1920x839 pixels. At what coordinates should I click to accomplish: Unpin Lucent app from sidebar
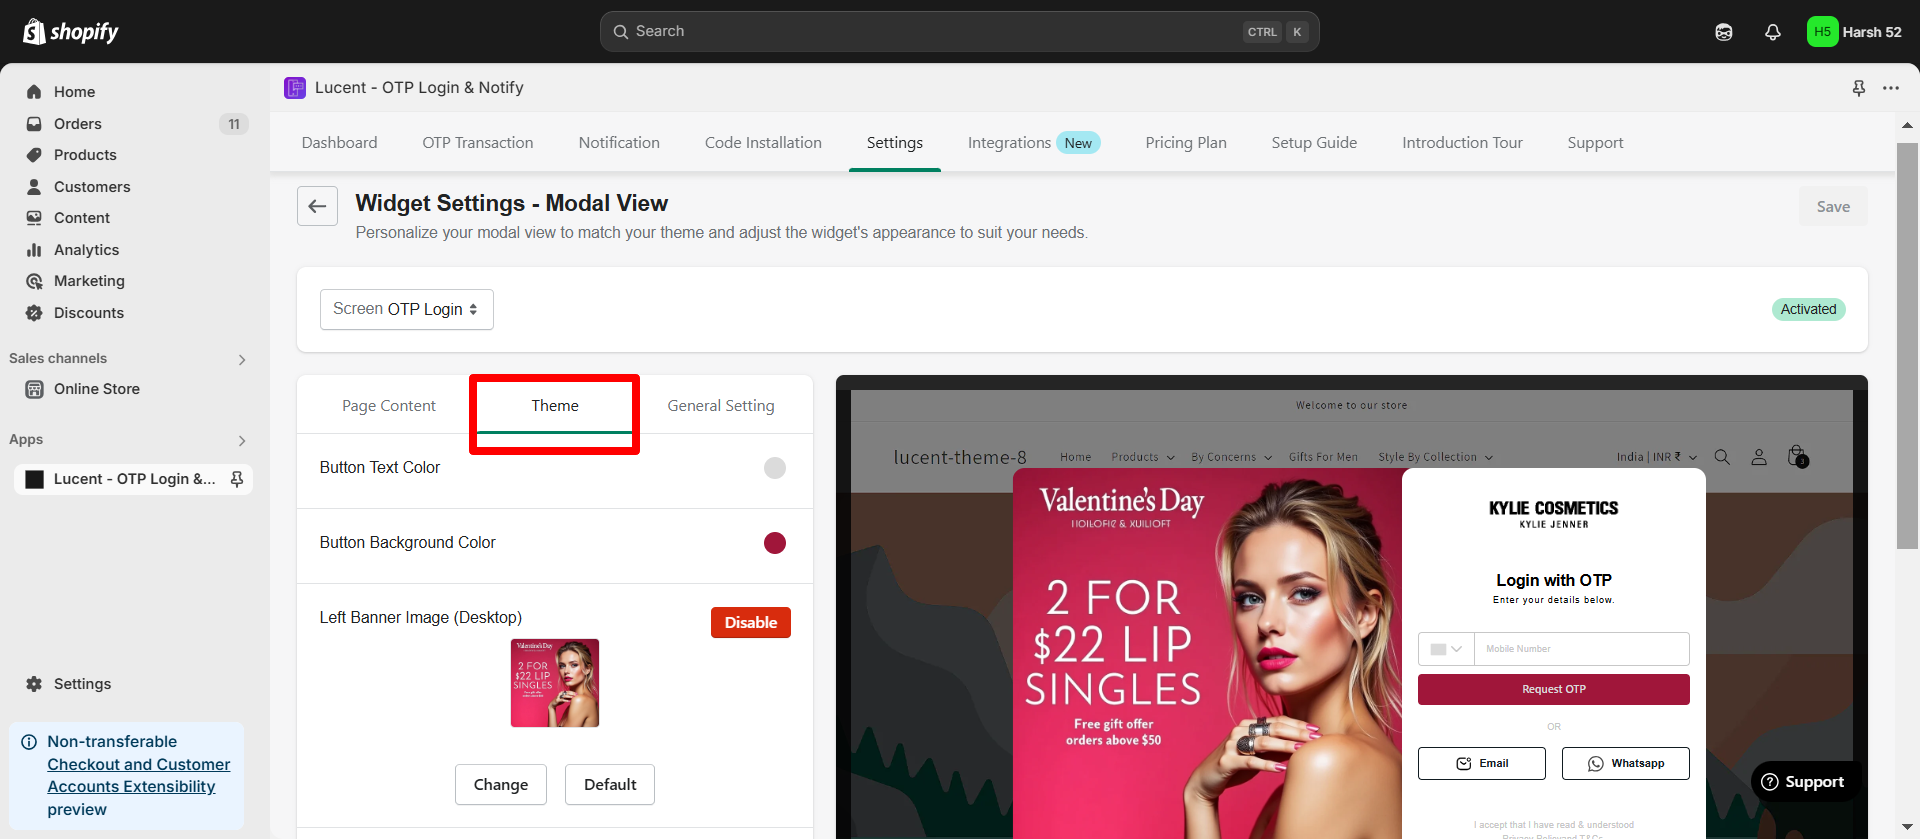(x=237, y=479)
